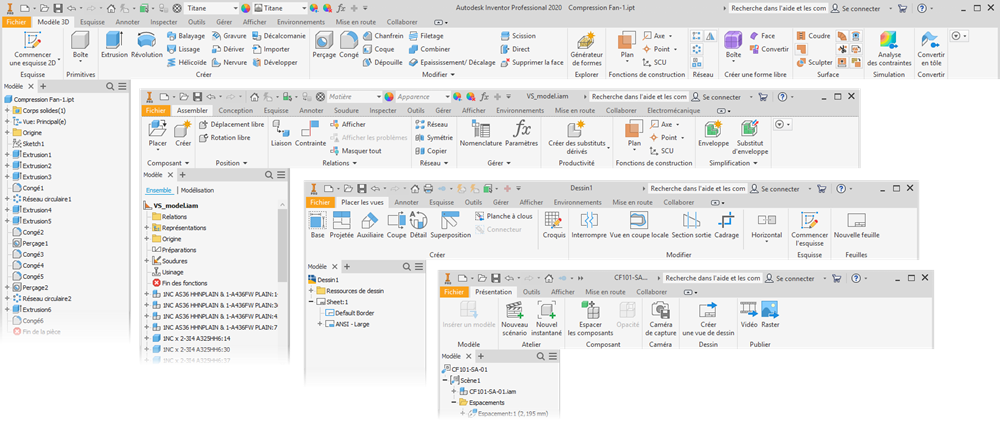Select Soudures in the assembly tree

point(170,261)
